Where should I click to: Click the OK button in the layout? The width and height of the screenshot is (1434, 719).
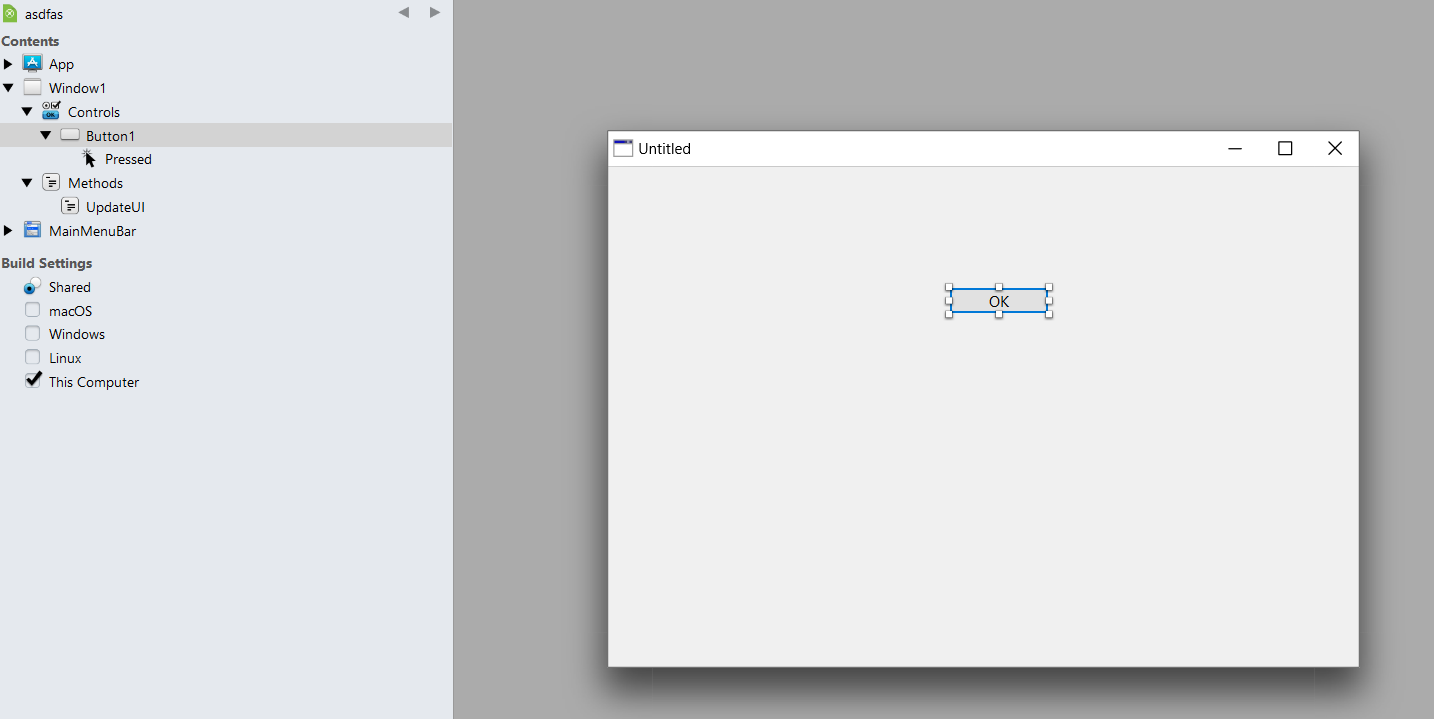pos(998,301)
